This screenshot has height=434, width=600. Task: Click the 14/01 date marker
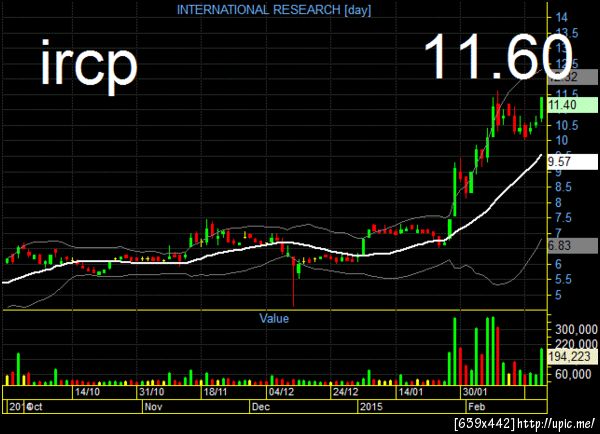coord(411,392)
